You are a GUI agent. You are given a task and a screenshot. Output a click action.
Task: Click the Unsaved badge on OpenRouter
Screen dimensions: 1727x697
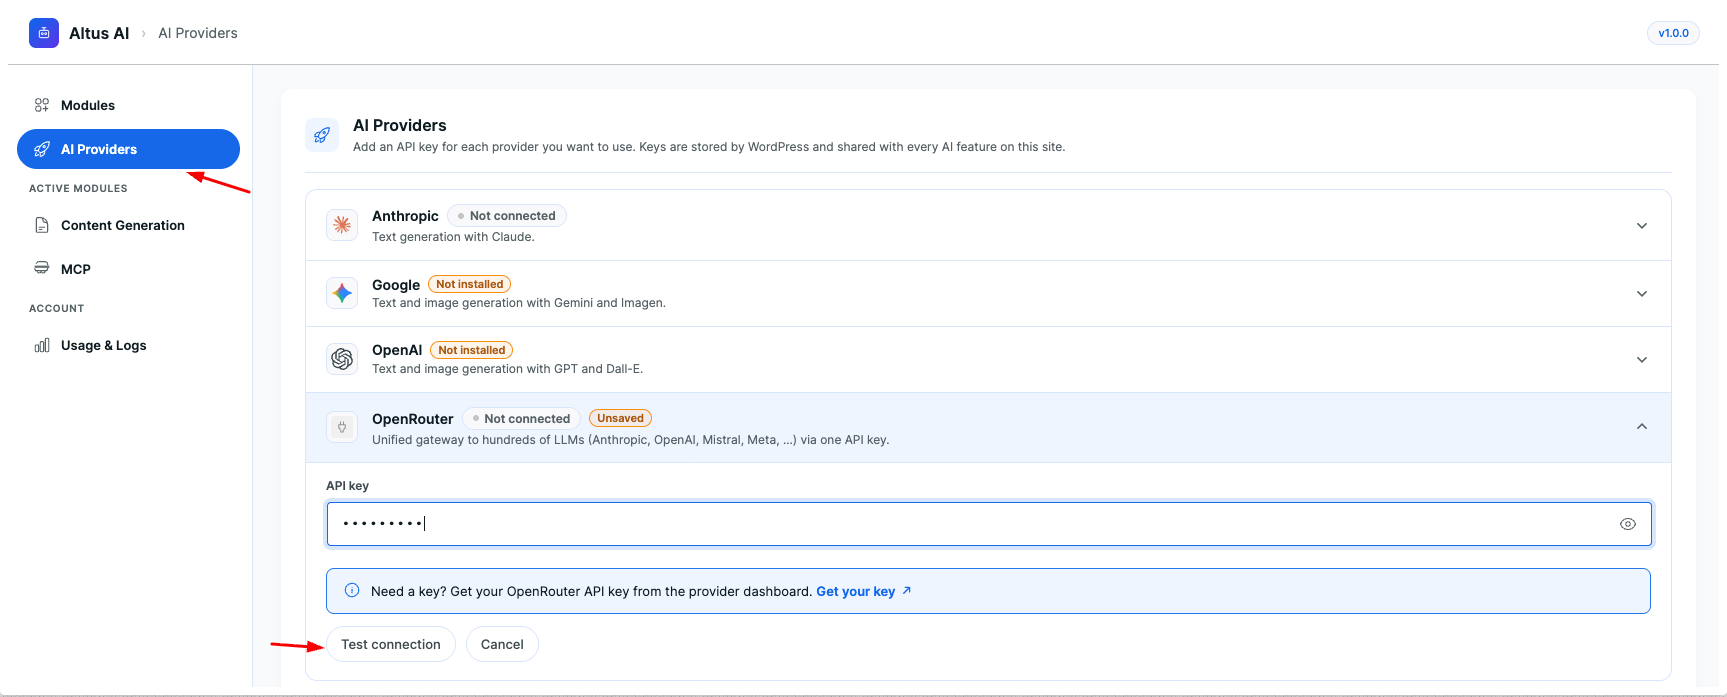point(620,418)
